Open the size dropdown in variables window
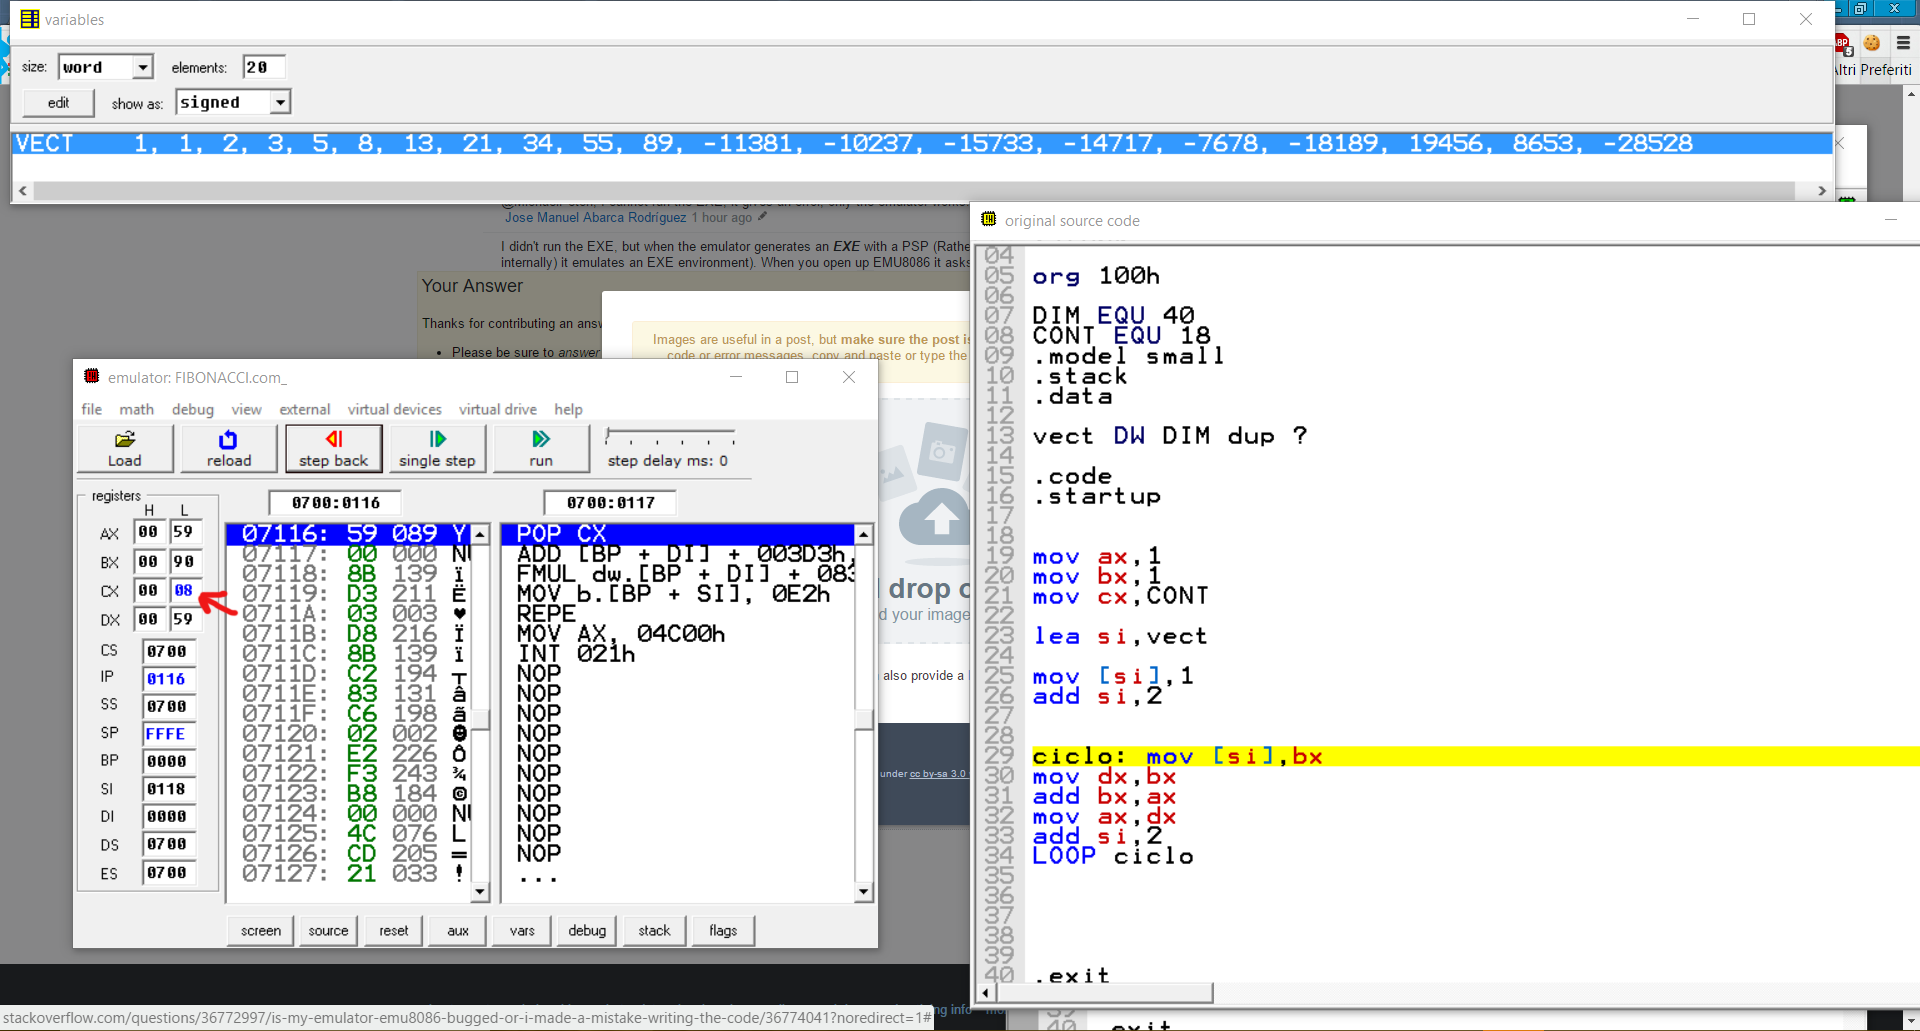This screenshot has height=1031, width=1920. (143, 67)
